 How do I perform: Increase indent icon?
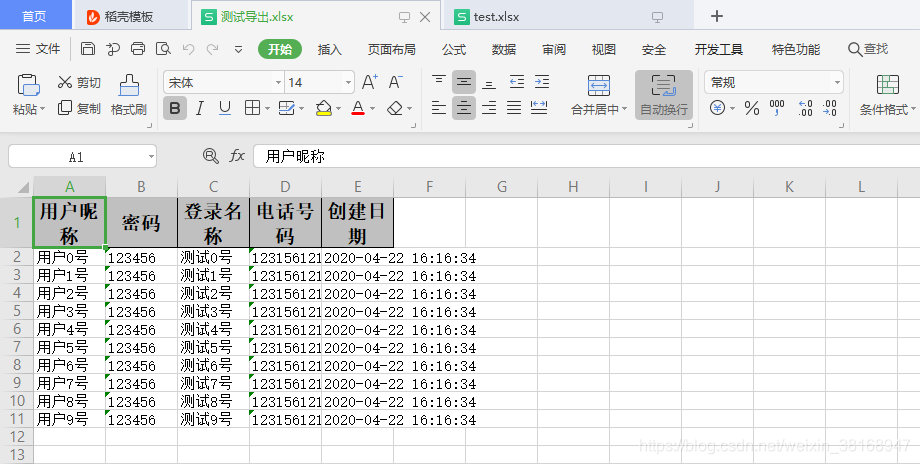tap(542, 82)
